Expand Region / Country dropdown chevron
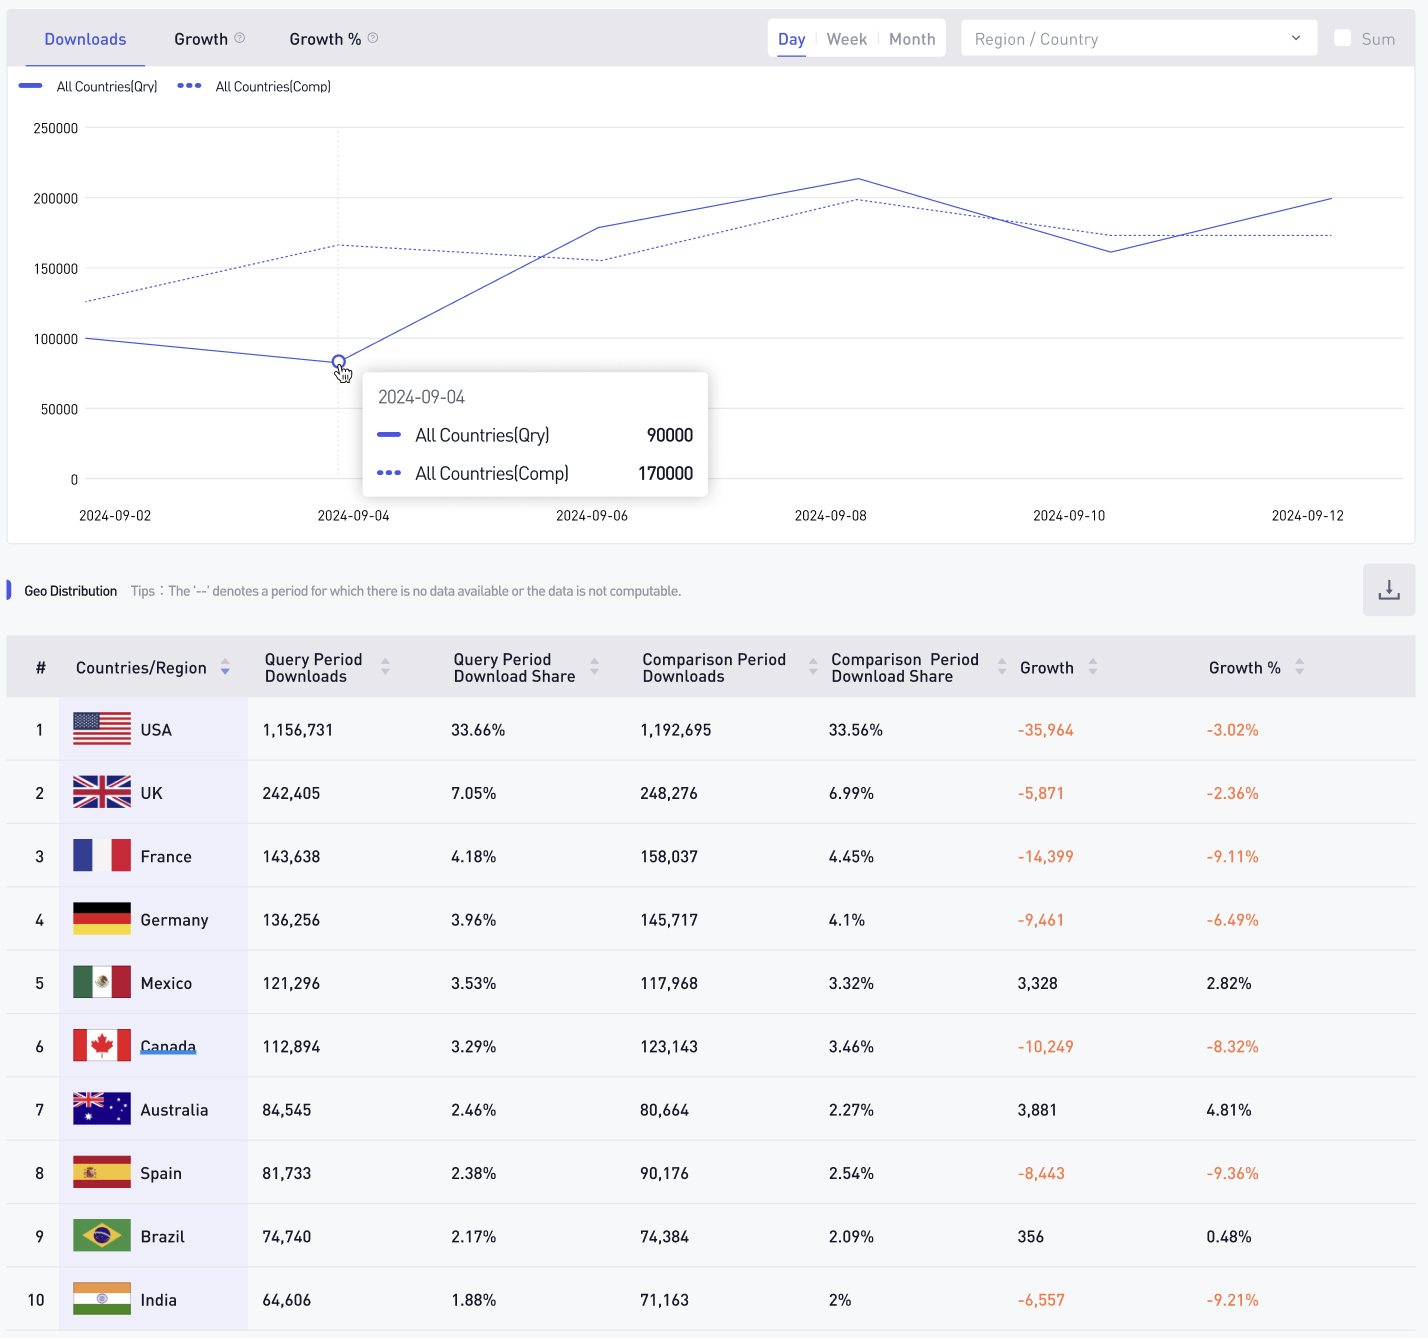Screen dimensions: 1428x1338 (x=1296, y=38)
